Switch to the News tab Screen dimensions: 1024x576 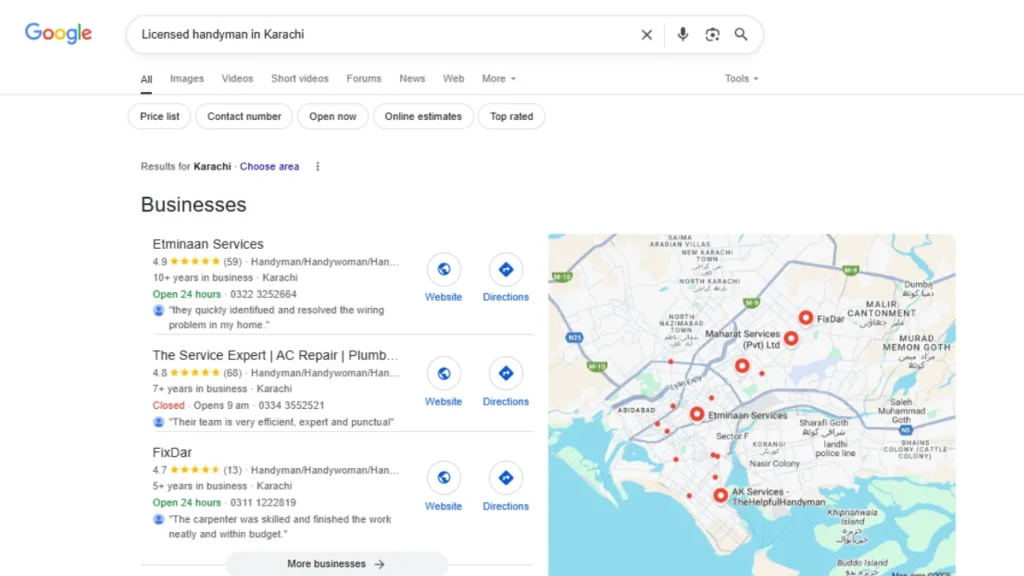tap(412, 78)
